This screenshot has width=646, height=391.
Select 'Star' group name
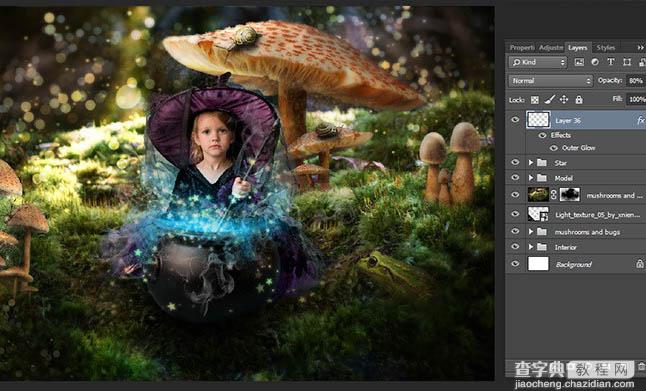point(560,163)
